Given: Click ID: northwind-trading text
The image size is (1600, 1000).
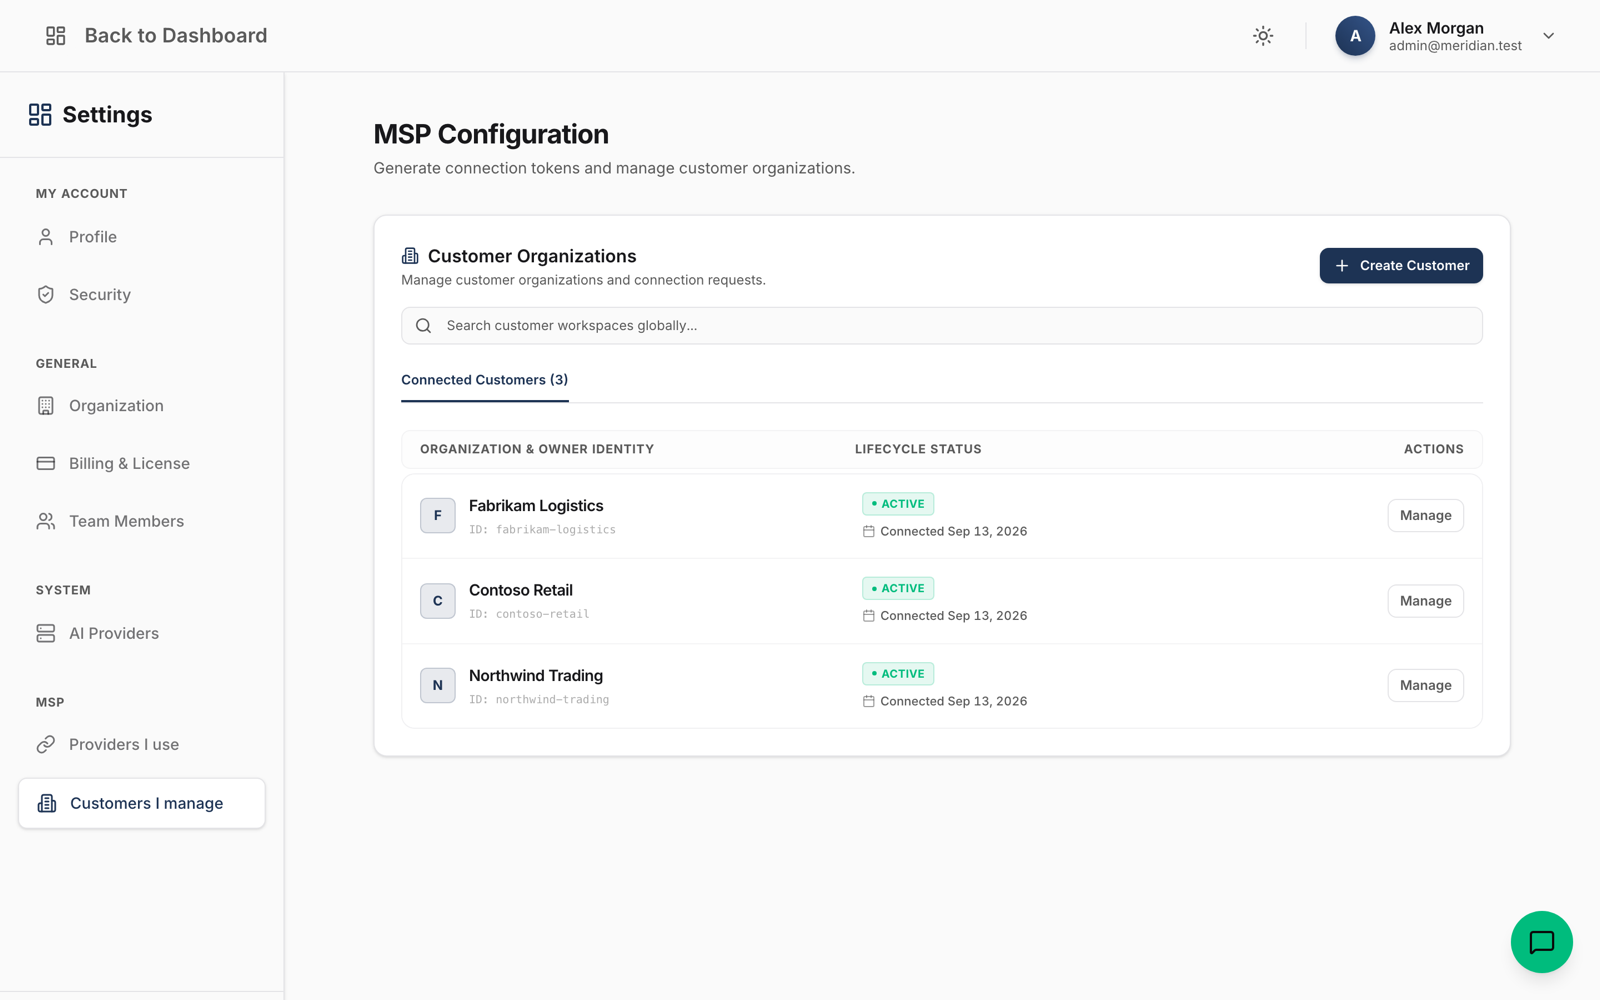Looking at the screenshot, I should click(x=539, y=700).
